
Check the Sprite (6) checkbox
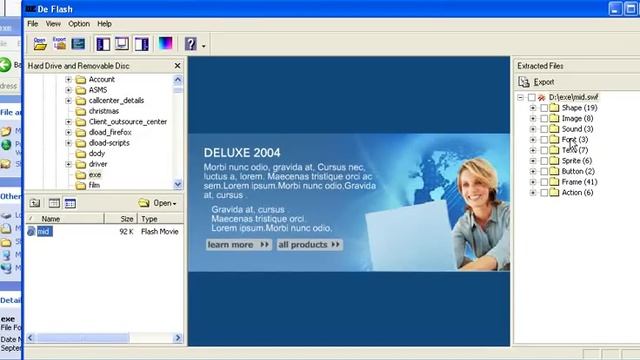(544, 161)
